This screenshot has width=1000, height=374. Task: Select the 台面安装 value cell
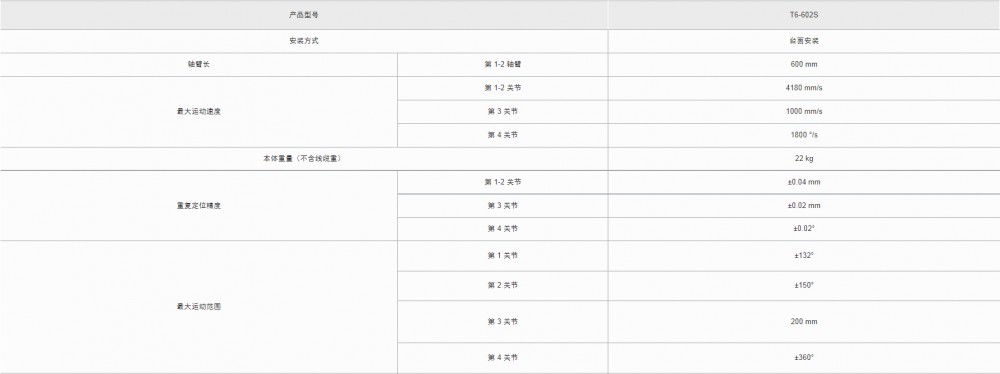804,41
